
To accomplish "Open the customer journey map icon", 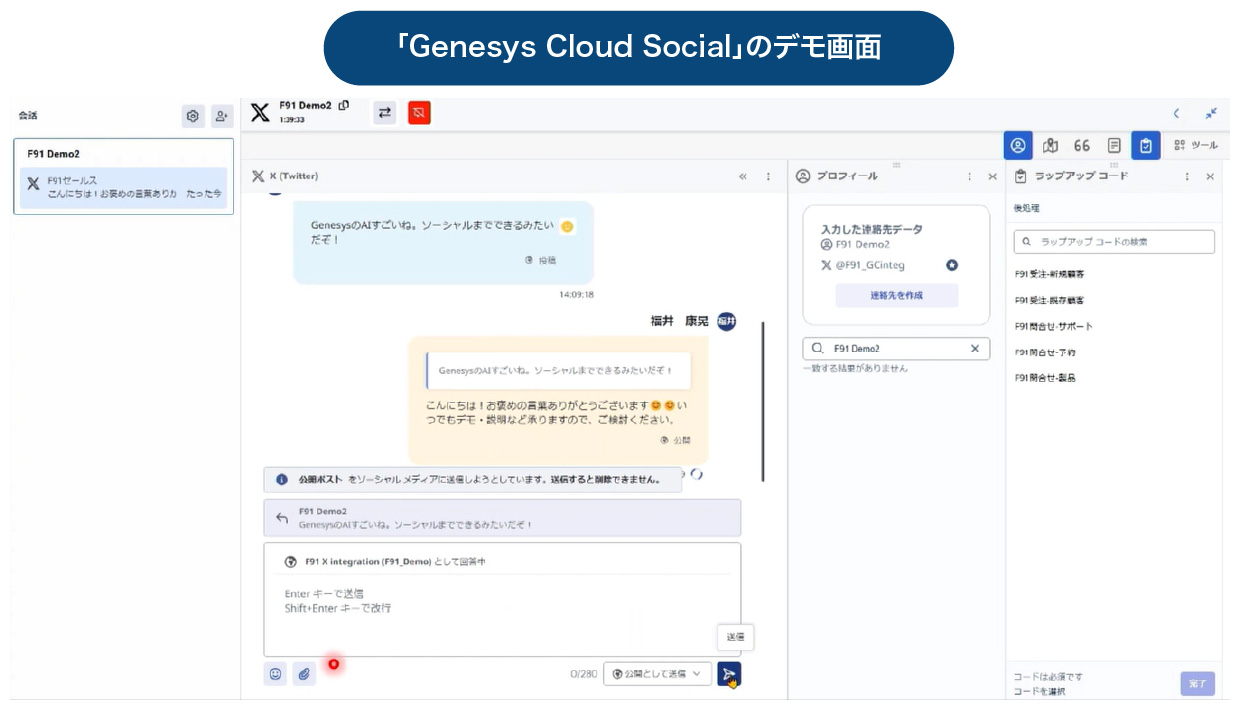I will (x=1050, y=145).
